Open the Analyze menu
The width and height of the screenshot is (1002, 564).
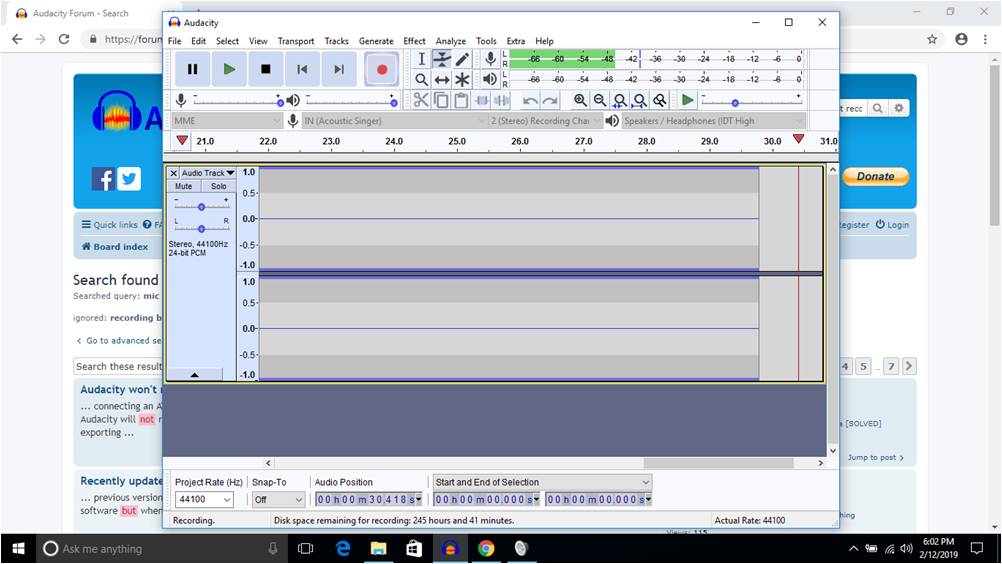pos(451,41)
